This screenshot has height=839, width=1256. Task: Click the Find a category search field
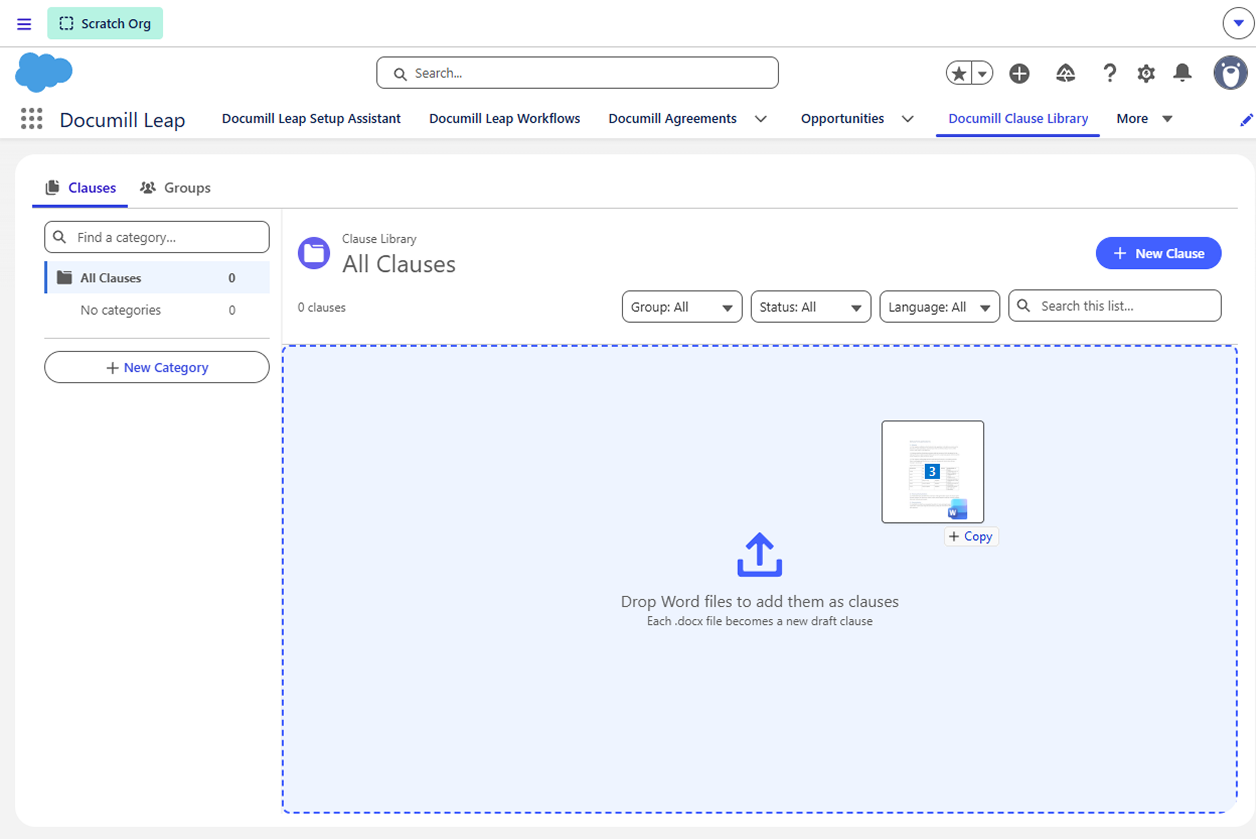(x=157, y=237)
